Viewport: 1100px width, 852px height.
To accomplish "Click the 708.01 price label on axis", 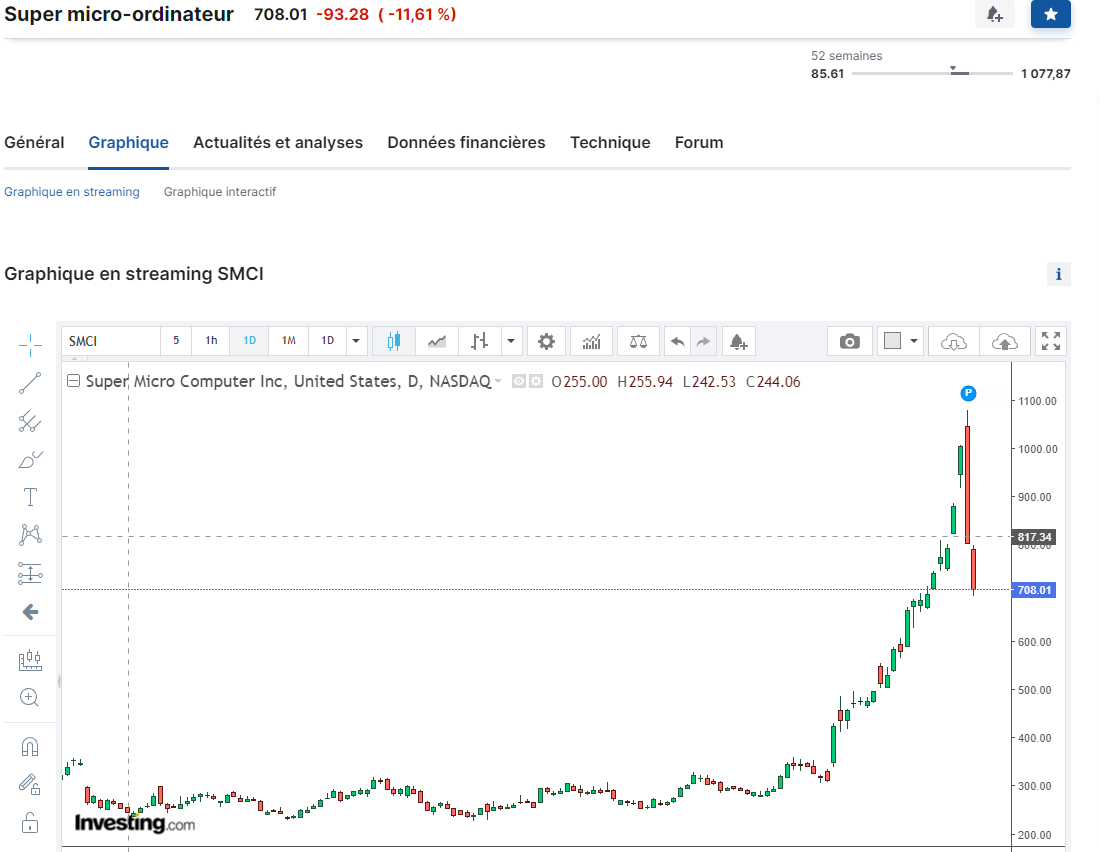I will click(x=1034, y=590).
